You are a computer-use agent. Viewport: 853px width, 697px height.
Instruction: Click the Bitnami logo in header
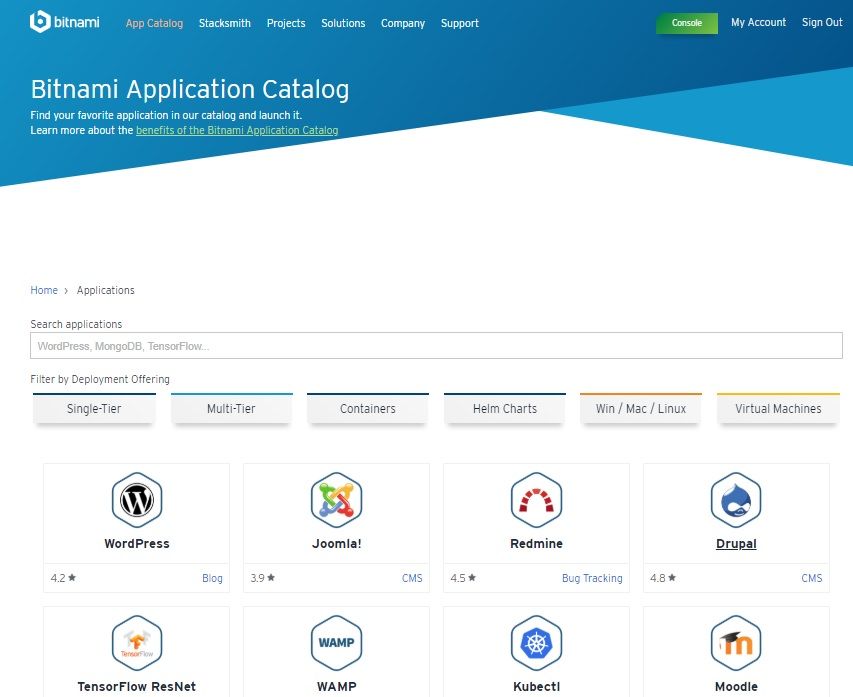tap(65, 21)
